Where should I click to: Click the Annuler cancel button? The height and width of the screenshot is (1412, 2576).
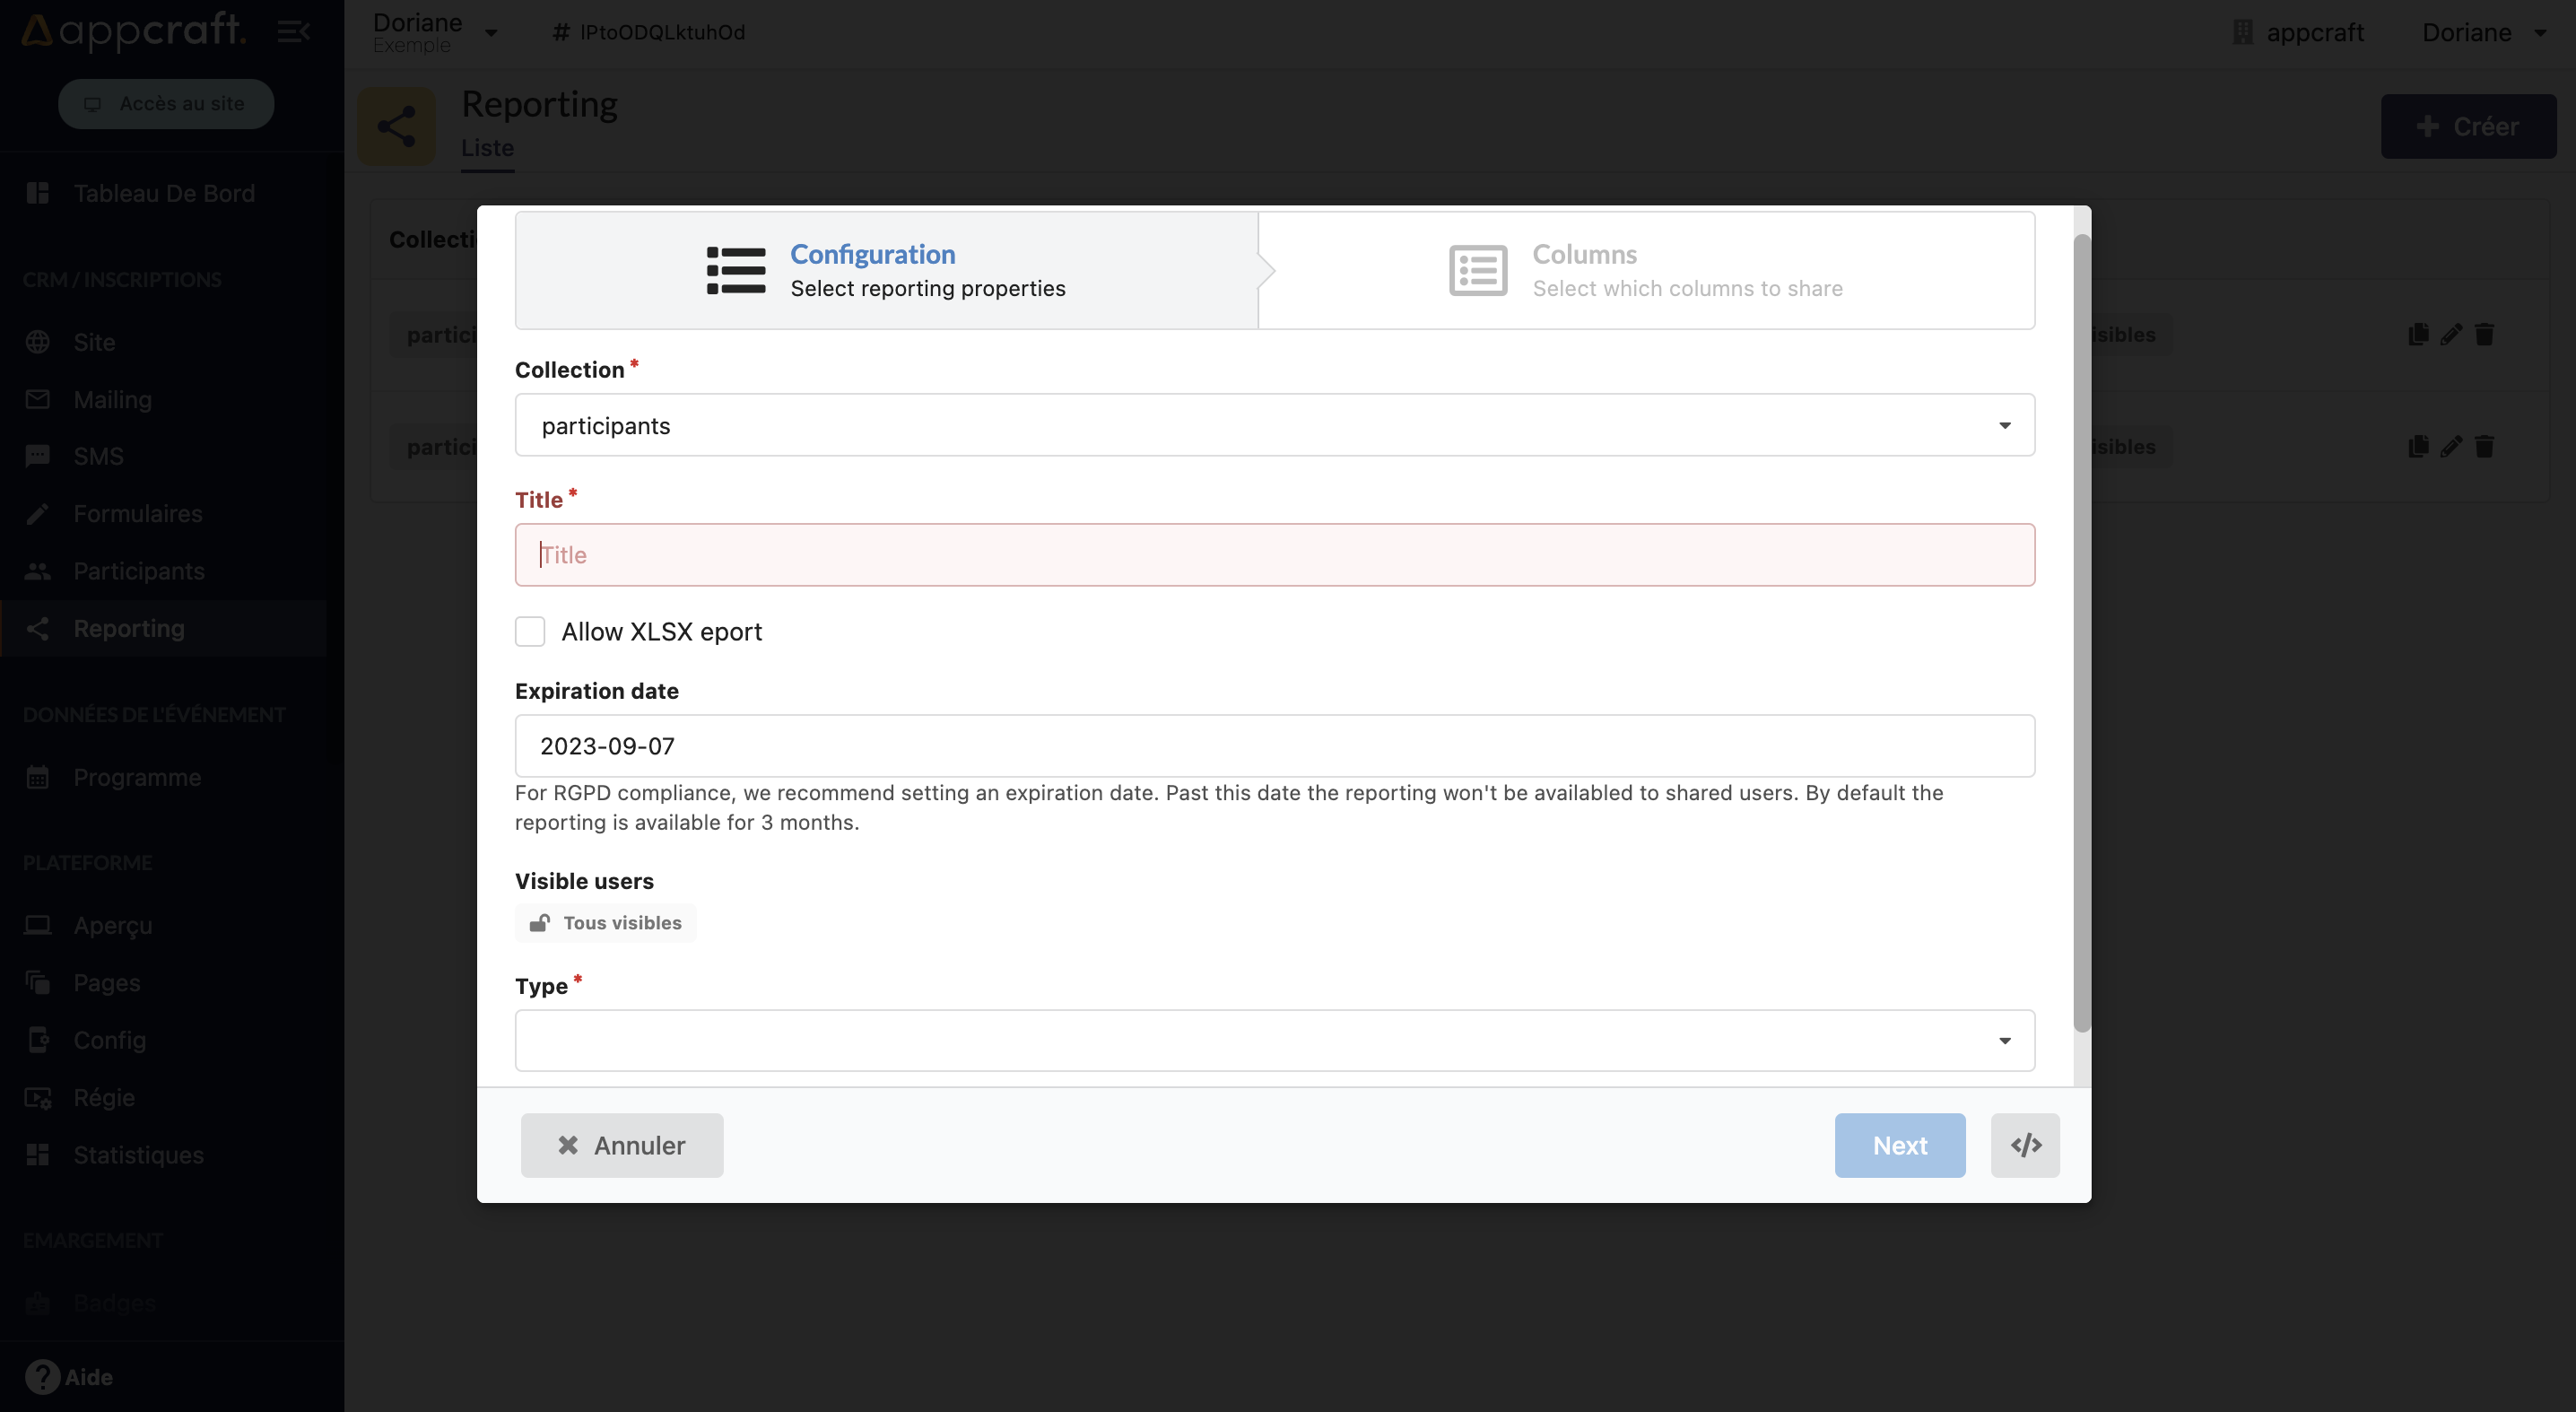click(x=621, y=1145)
